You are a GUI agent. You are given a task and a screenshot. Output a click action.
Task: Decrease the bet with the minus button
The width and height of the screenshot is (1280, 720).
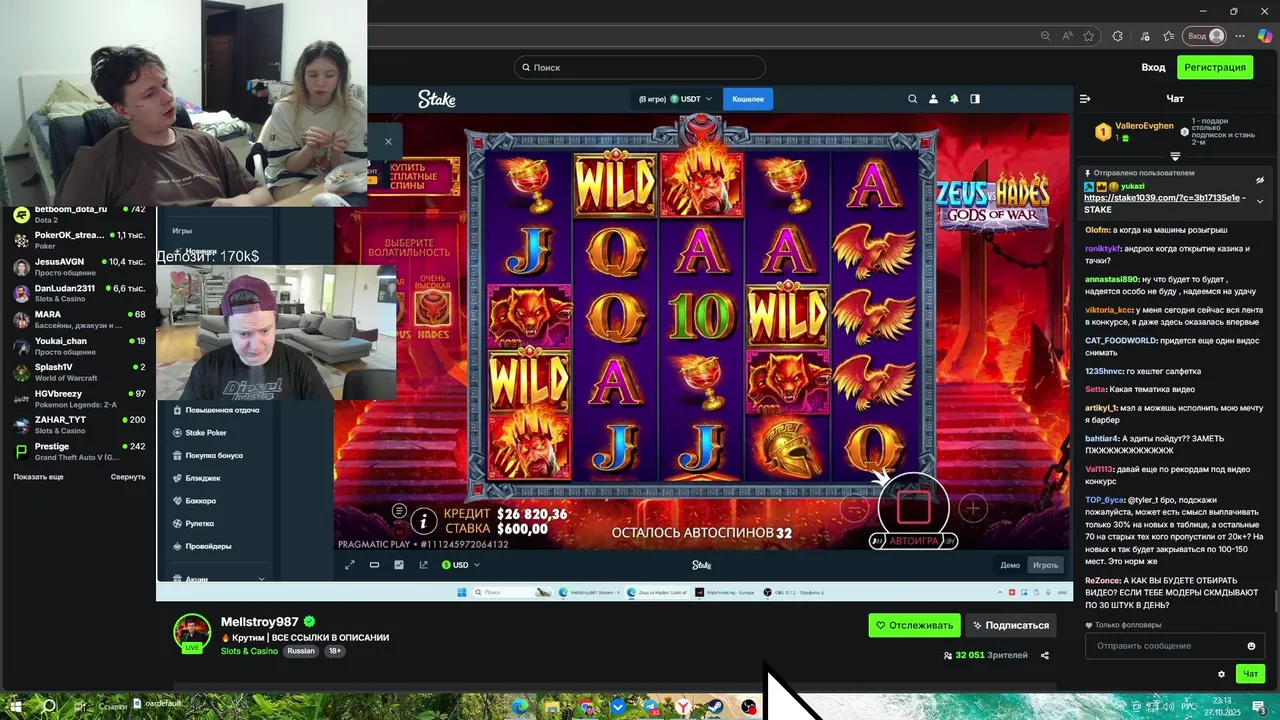(x=854, y=508)
